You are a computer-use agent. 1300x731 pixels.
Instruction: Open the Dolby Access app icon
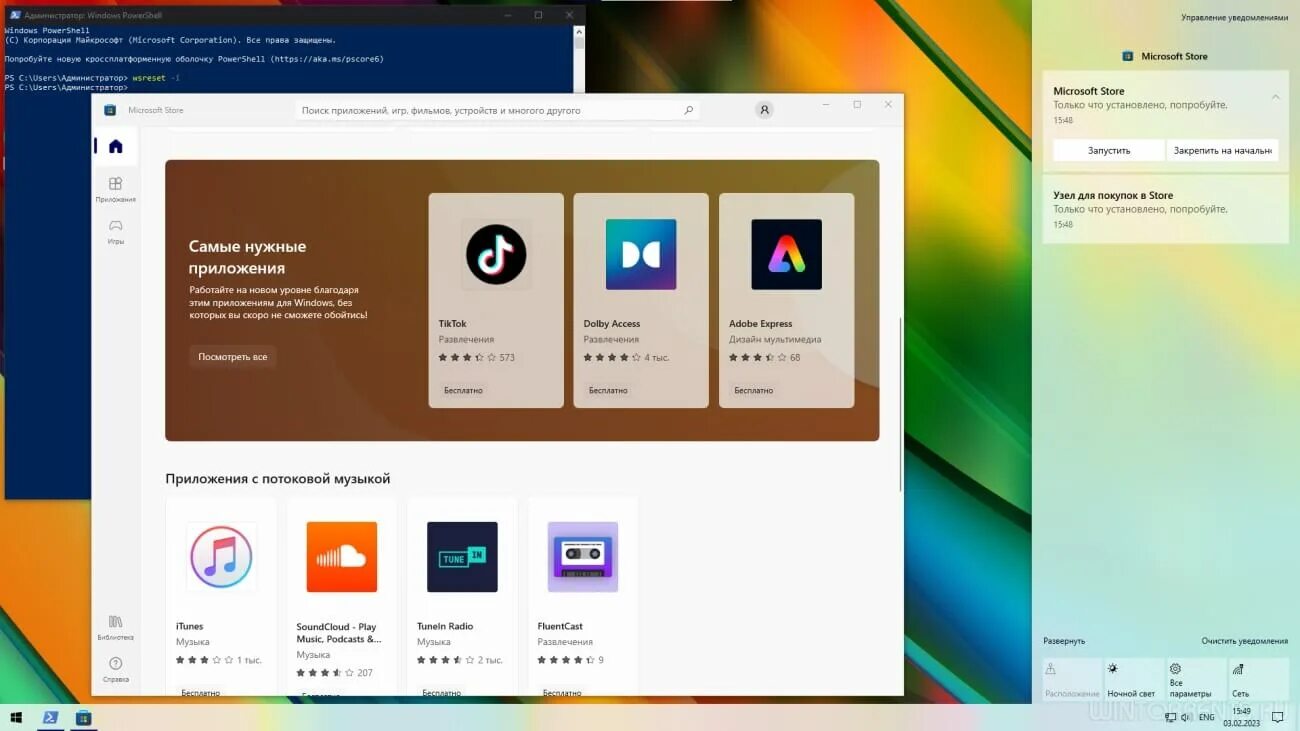pyautogui.click(x=641, y=254)
